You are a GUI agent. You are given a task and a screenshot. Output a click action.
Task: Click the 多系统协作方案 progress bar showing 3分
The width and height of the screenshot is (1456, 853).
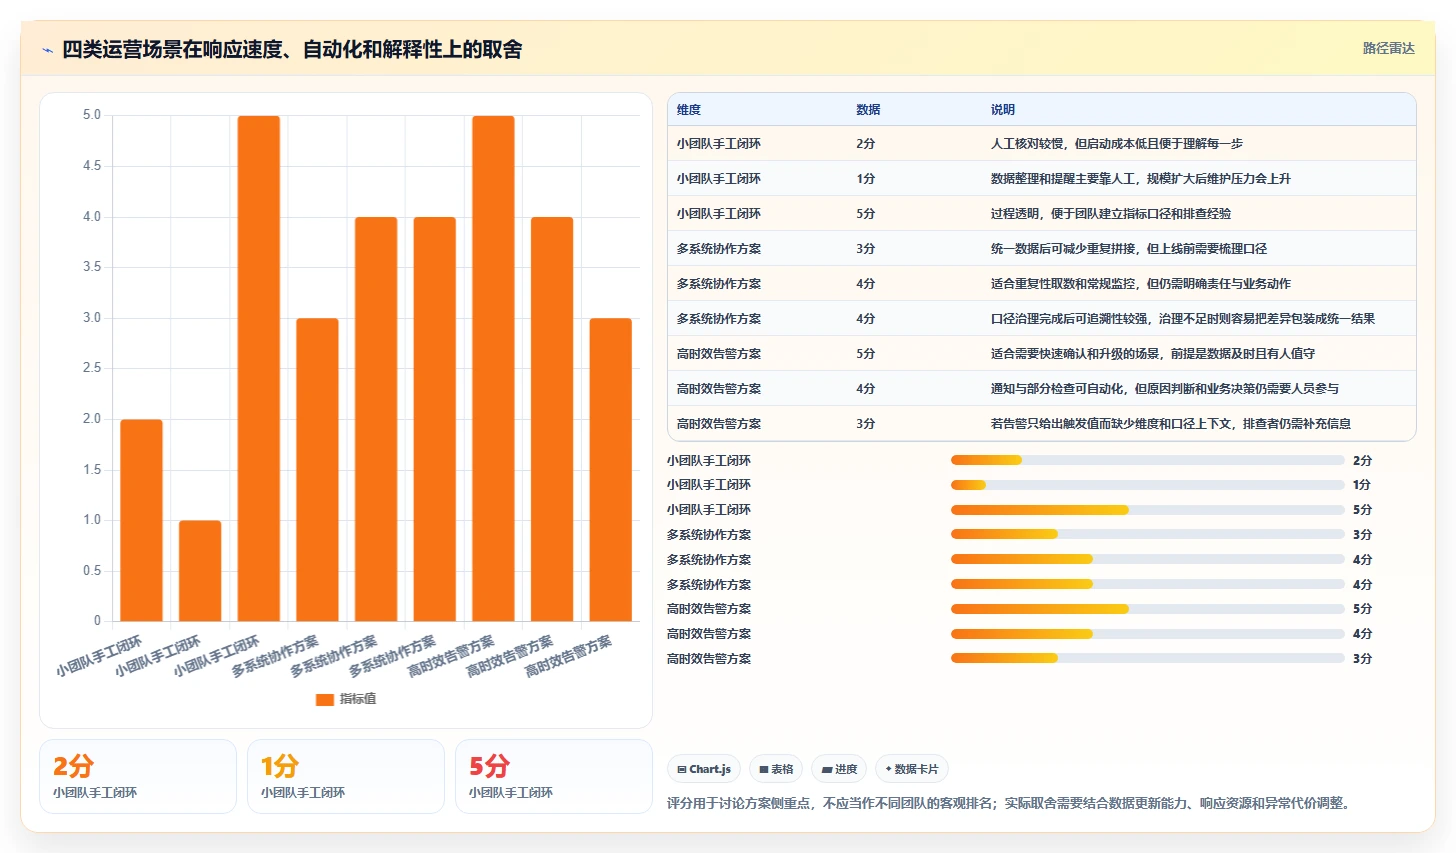pyautogui.click(x=1148, y=534)
